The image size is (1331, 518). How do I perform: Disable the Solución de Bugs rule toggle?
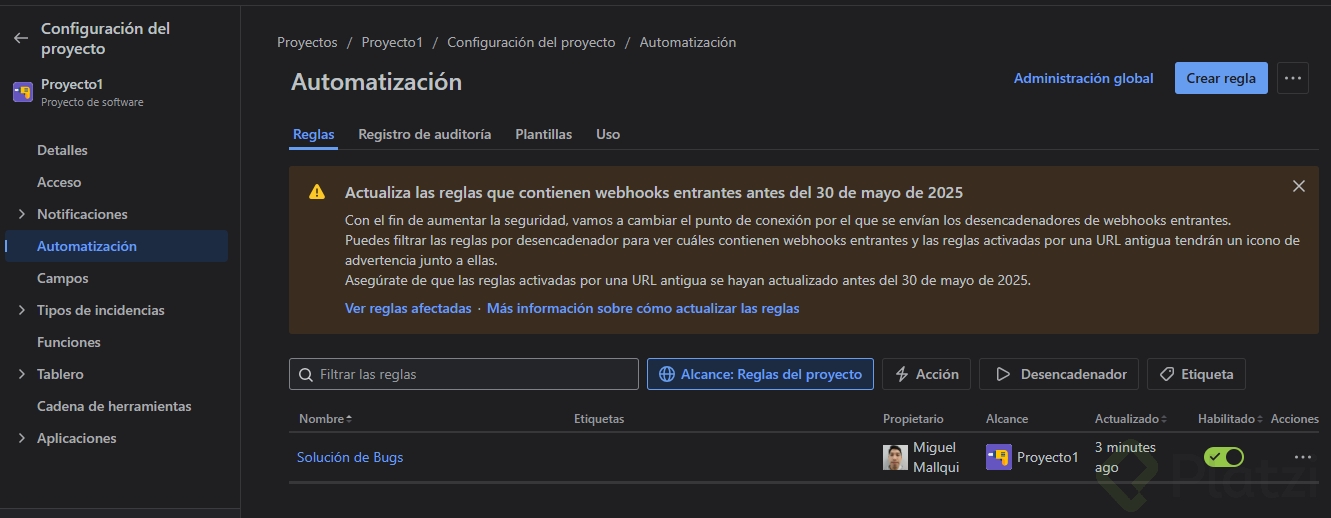(x=1224, y=457)
